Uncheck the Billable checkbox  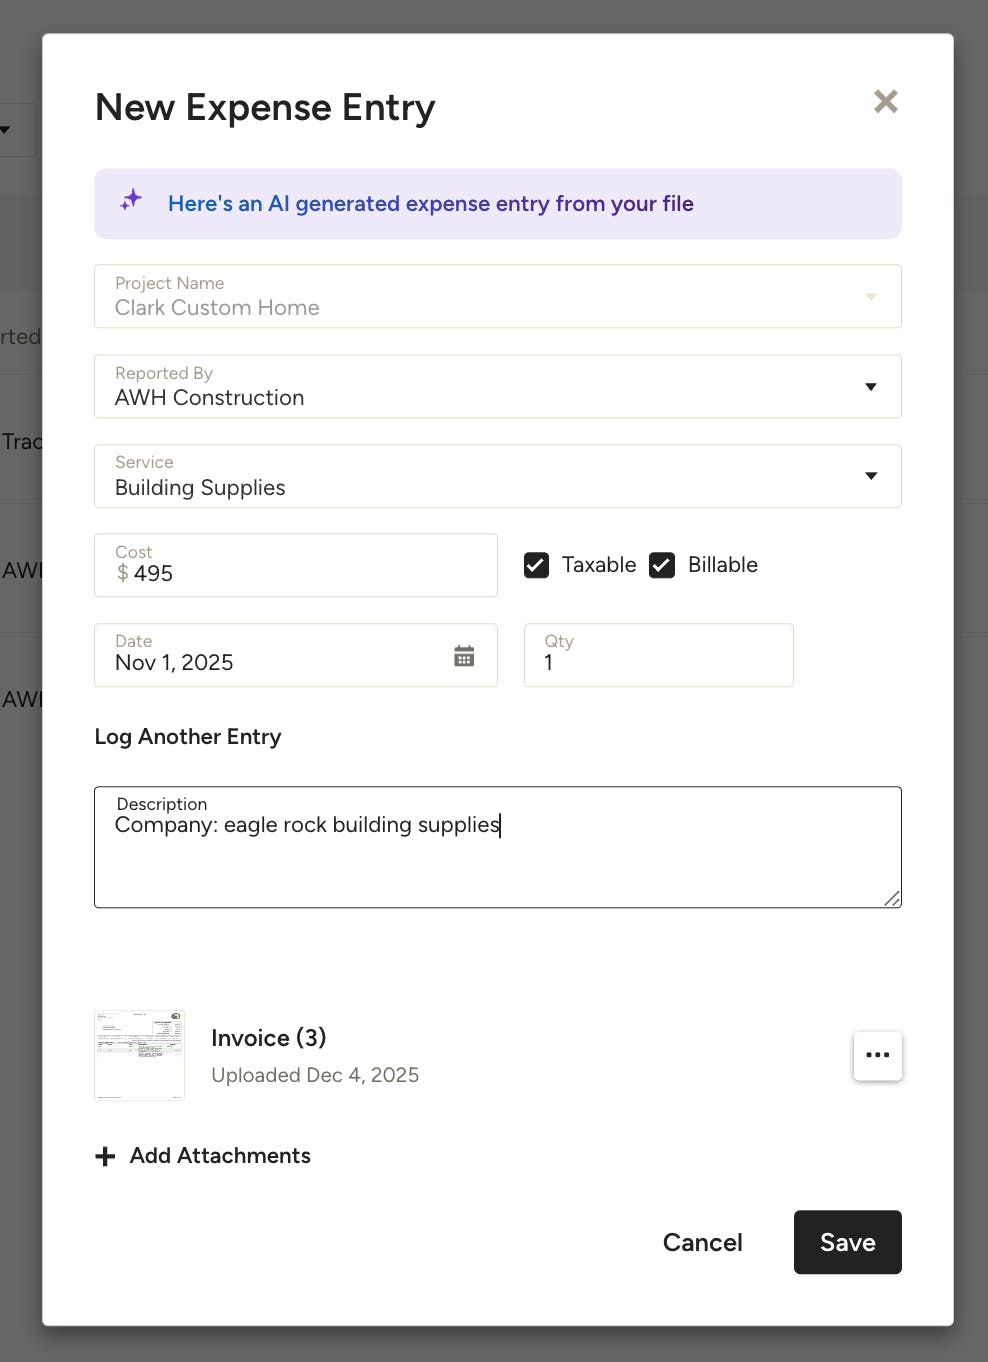click(662, 565)
